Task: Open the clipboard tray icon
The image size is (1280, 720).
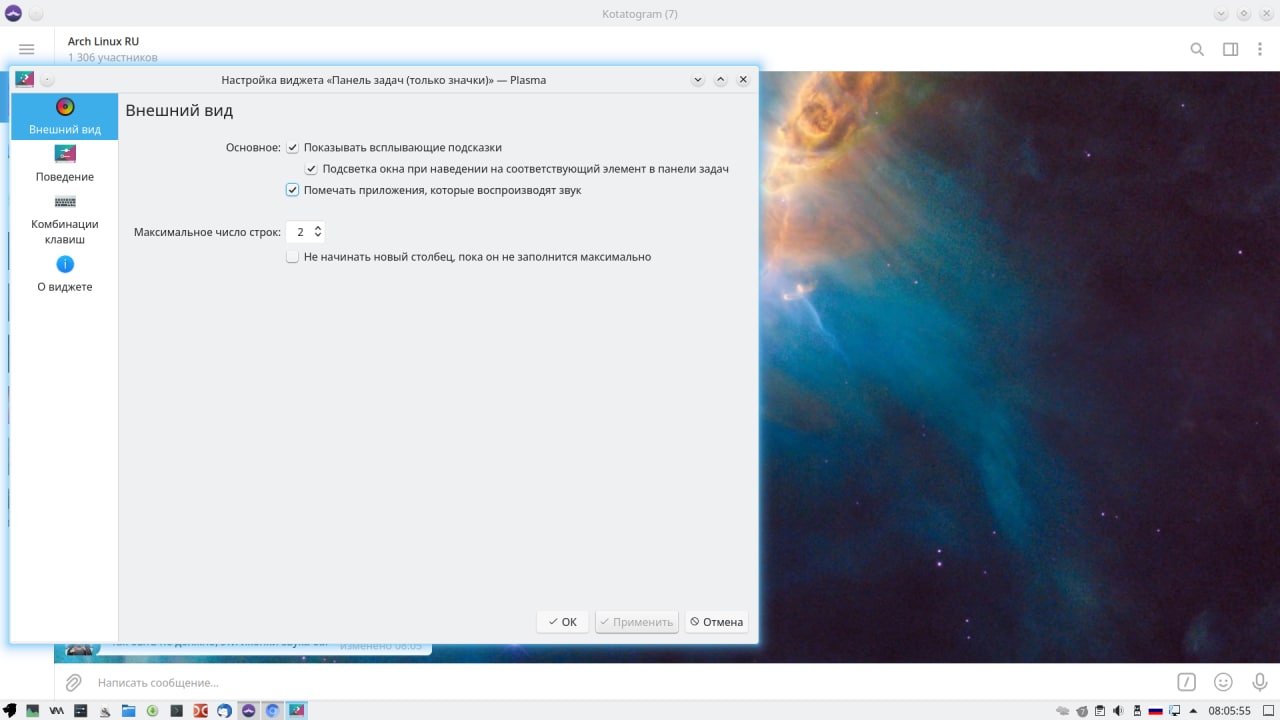Action: click(1100, 711)
